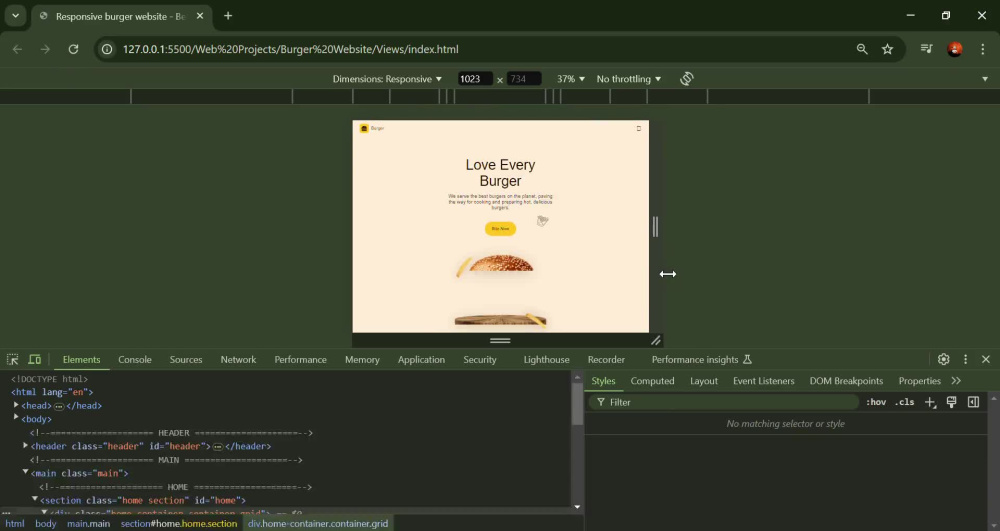
Task: Switch to the Elements tab
Action: click(81, 360)
